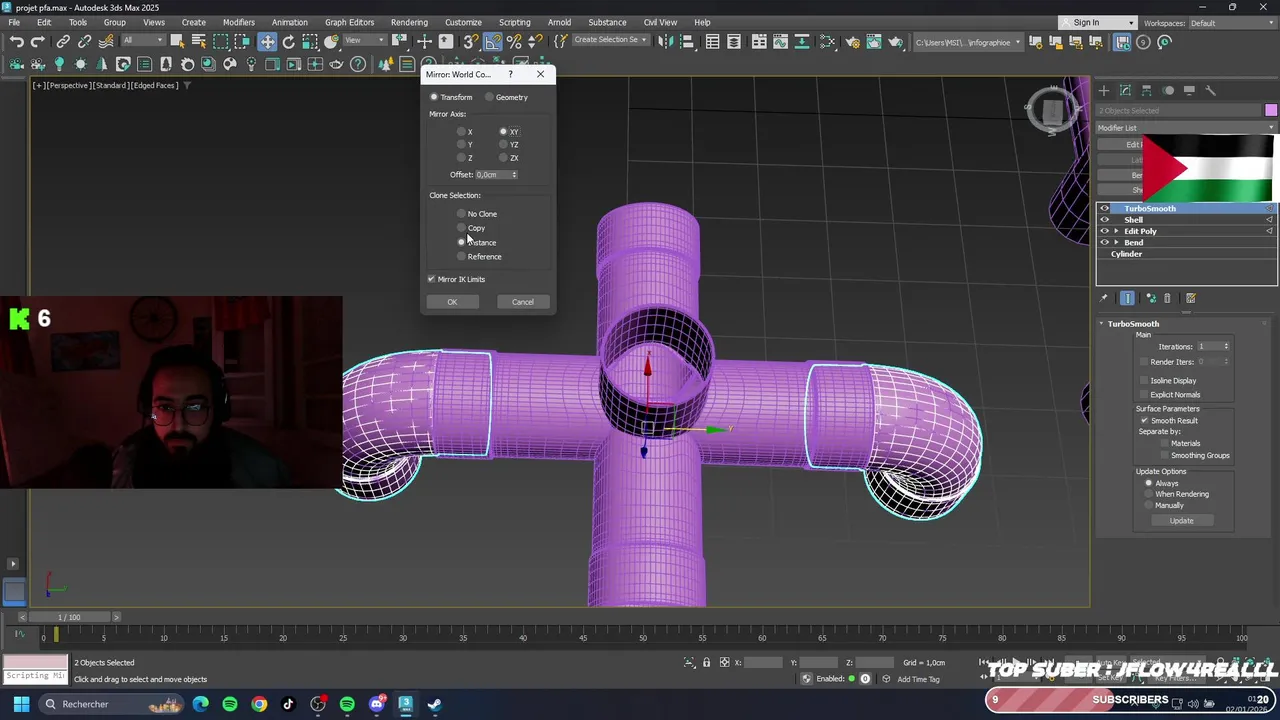Open the Select by Name list

[x=198, y=42]
